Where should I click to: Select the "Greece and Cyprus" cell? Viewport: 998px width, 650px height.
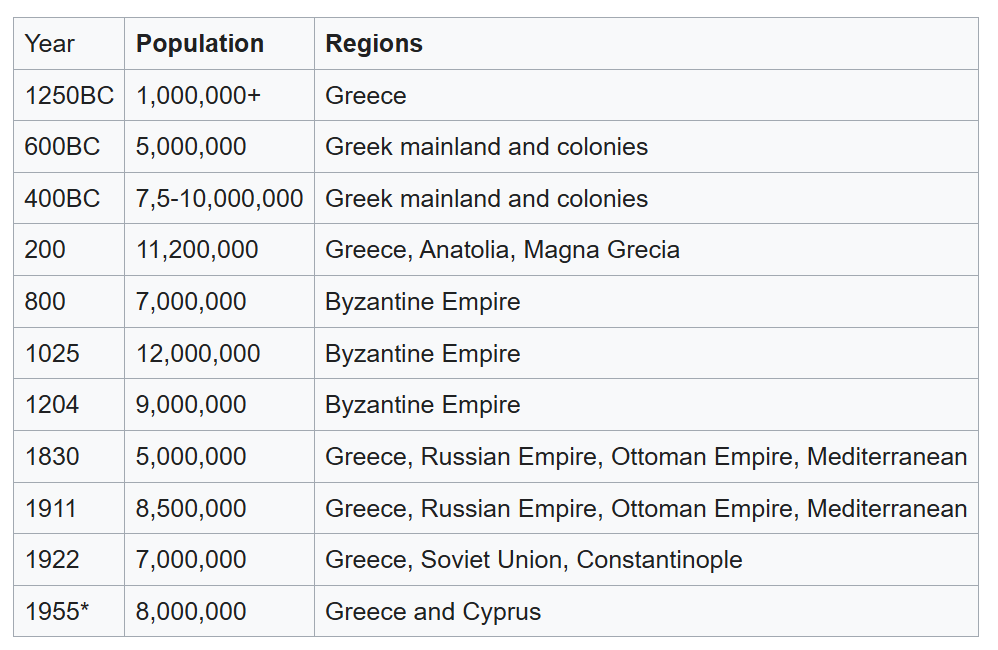point(433,612)
